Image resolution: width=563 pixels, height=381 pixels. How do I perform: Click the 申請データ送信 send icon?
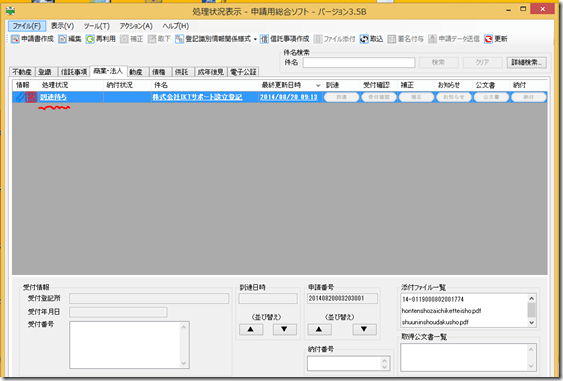433,39
